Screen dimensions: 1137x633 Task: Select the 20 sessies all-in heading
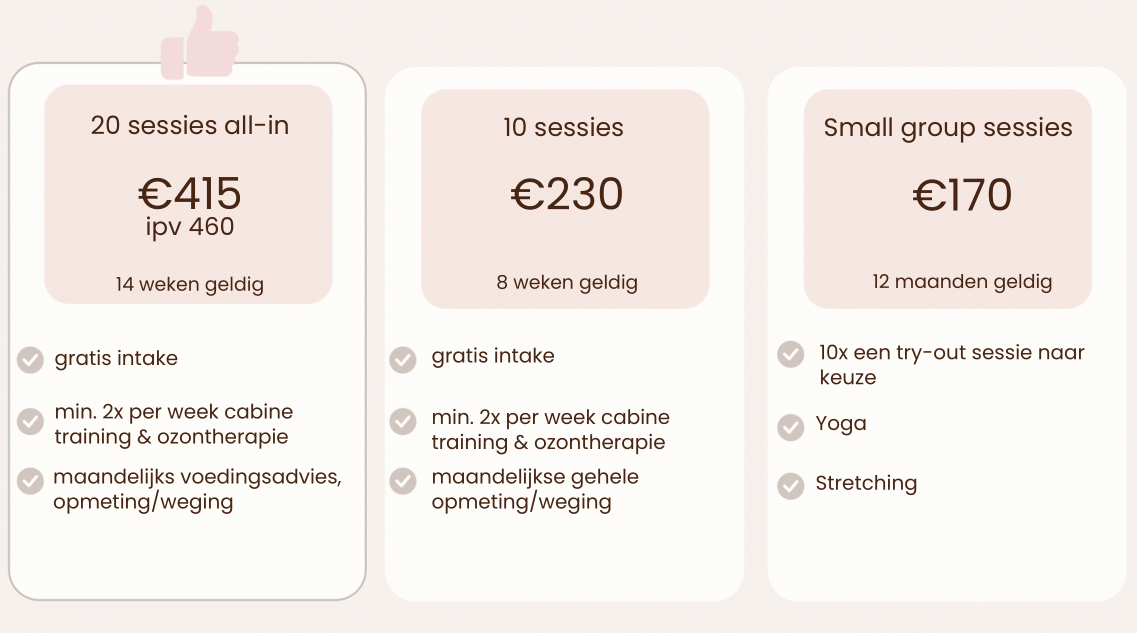[x=189, y=126]
